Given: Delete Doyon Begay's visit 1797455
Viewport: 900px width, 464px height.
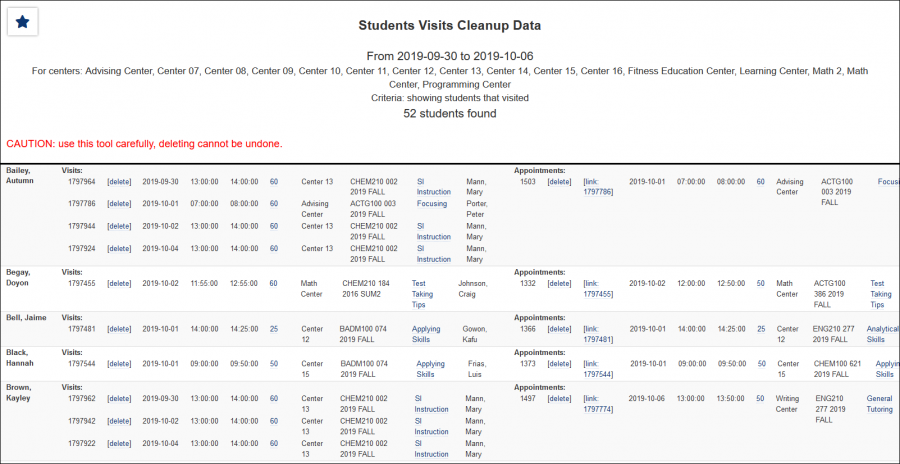Looking at the screenshot, I should (x=119, y=283).
